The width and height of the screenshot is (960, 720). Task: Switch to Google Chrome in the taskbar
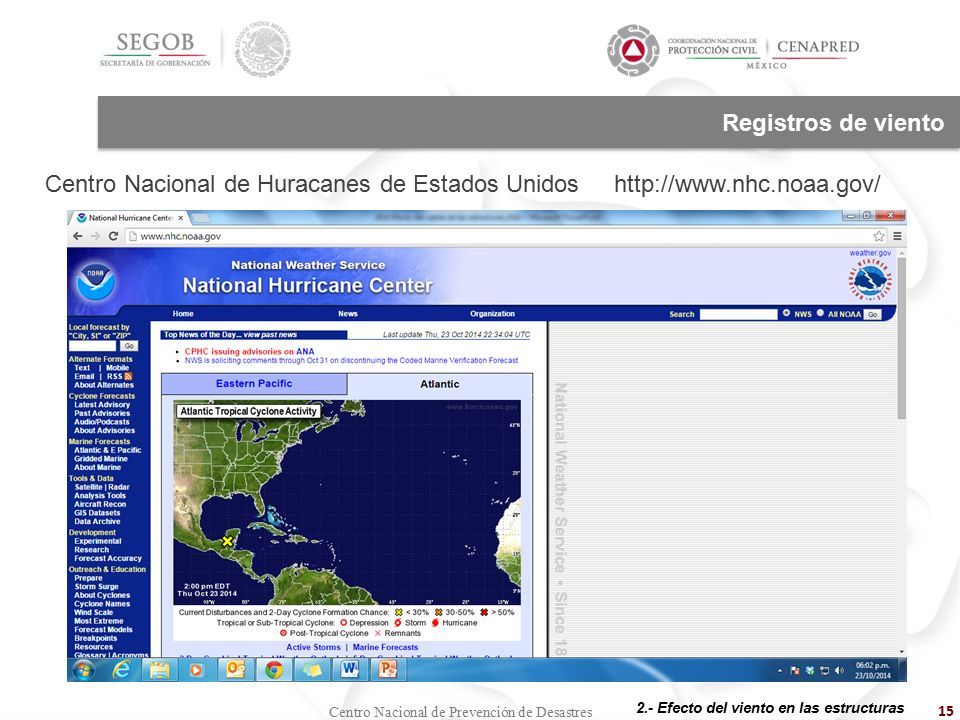tap(274, 670)
